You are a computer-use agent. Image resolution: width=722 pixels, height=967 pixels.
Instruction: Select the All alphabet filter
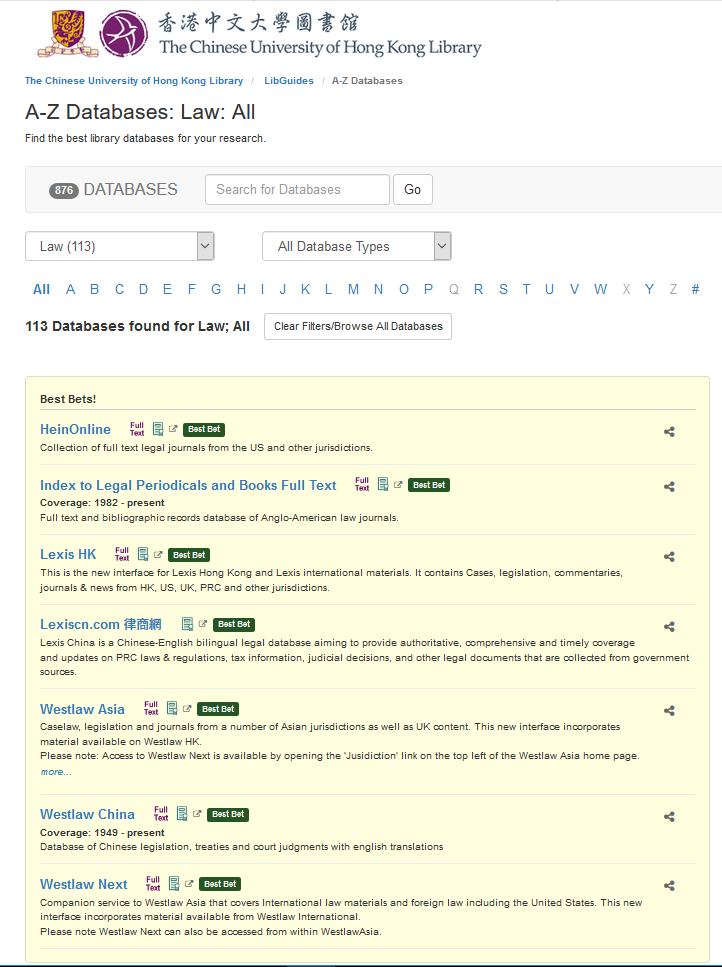pos(41,289)
